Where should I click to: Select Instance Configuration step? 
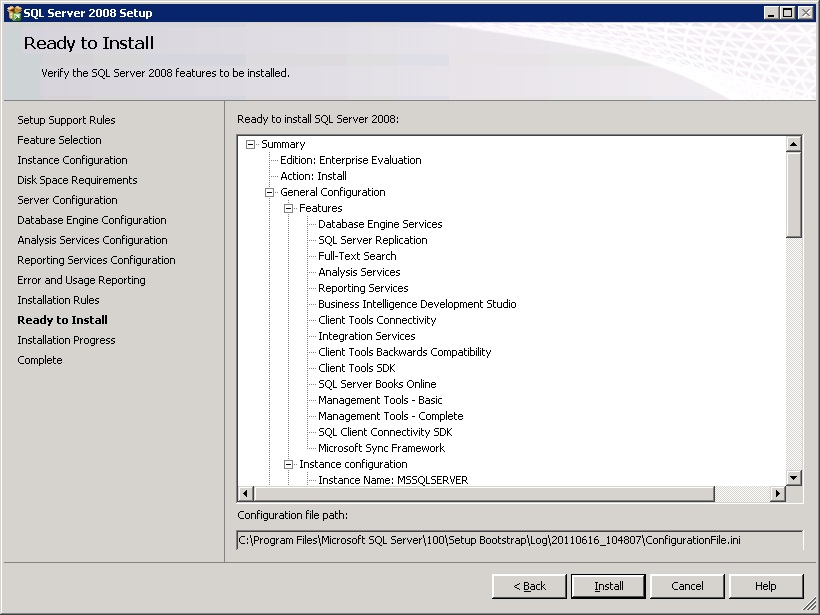tap(72, 161)
